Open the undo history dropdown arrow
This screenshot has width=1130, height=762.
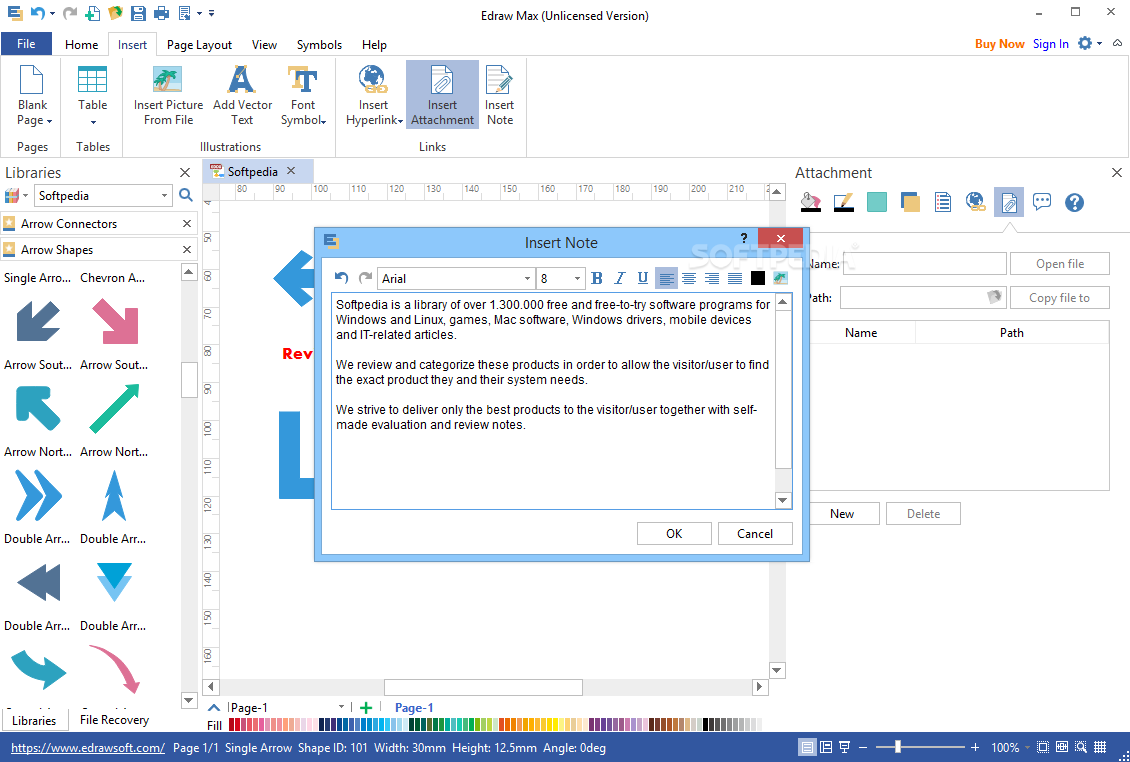coord(53,13)
